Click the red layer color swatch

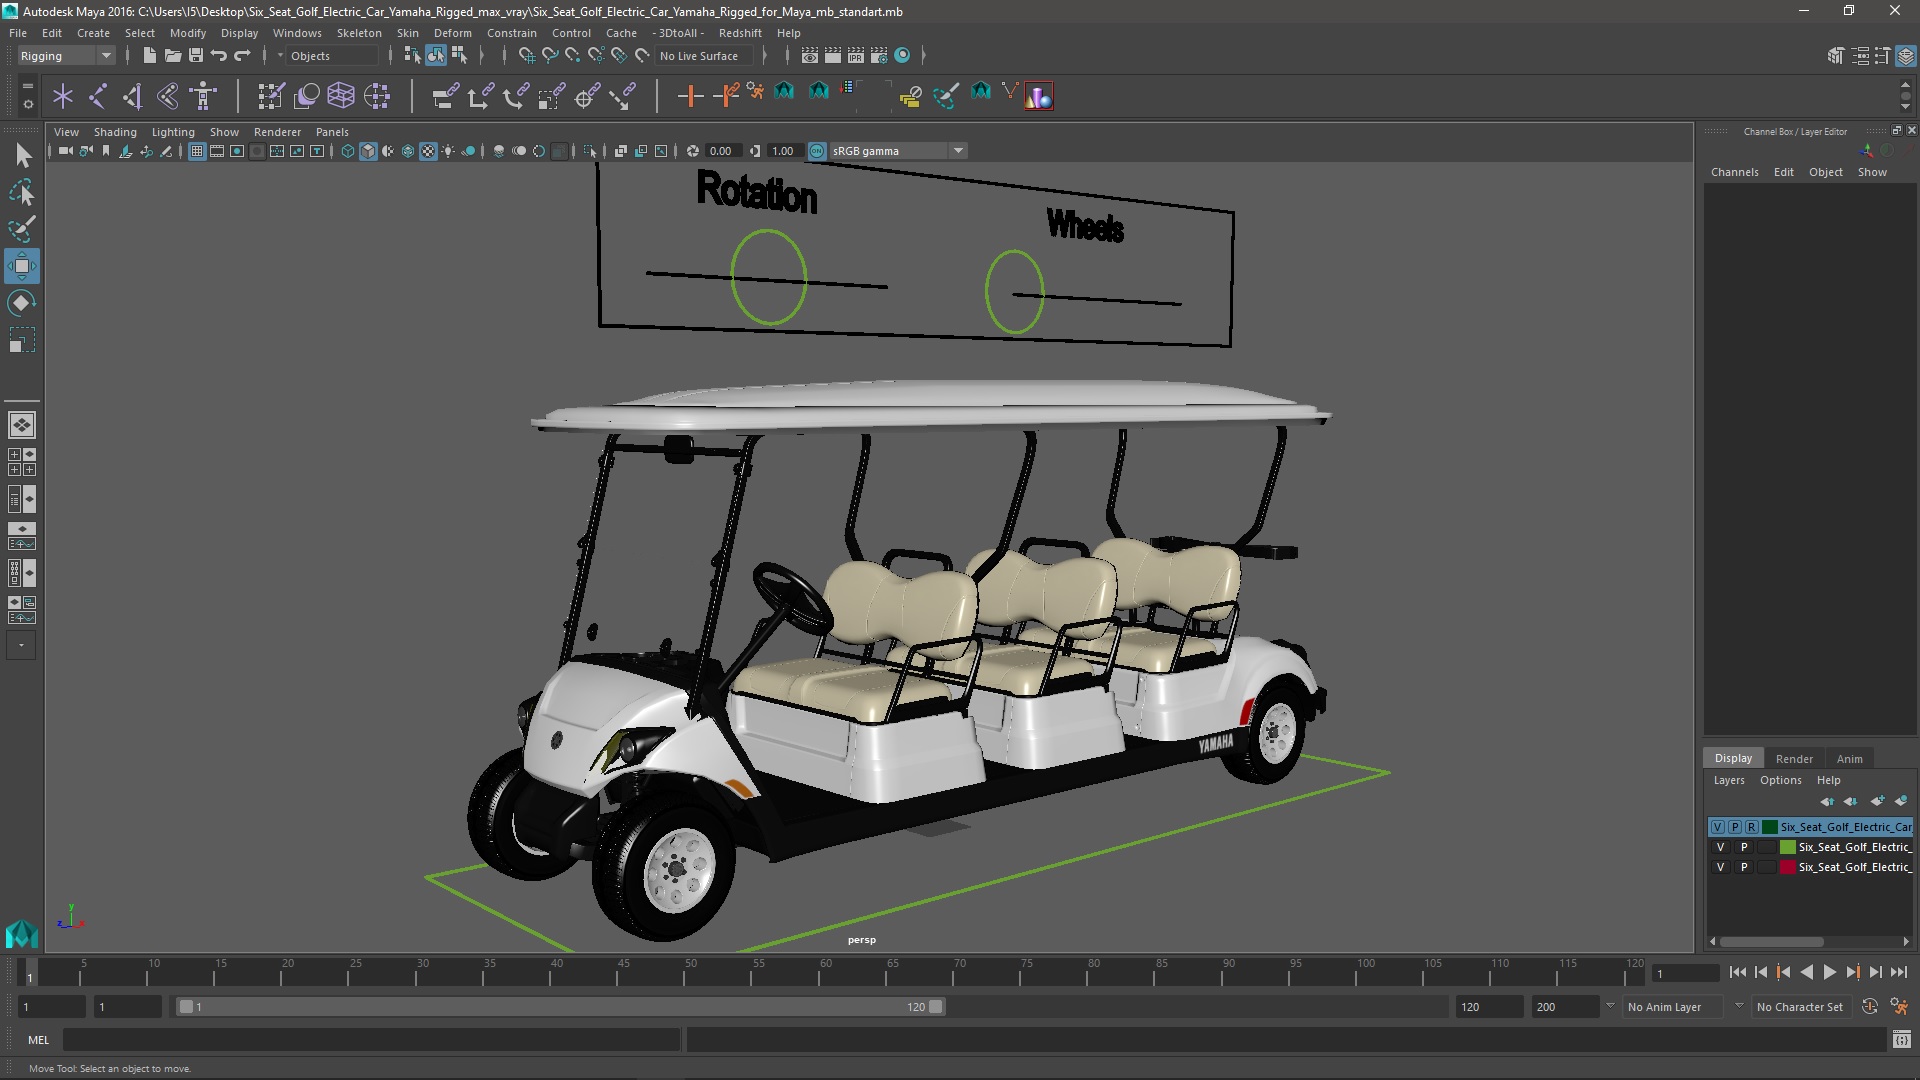(x=1787, y=867)
